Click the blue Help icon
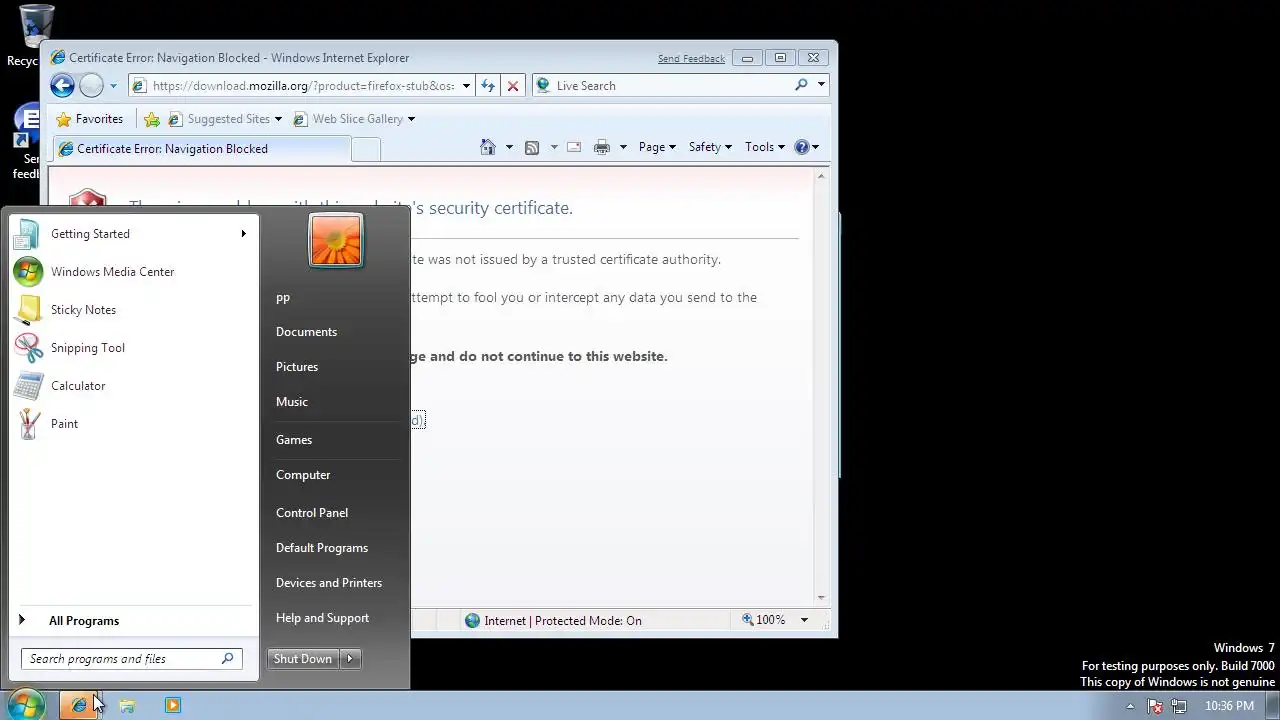The width and height of the screenshot is (1280, 720). (x=801, y=147)
